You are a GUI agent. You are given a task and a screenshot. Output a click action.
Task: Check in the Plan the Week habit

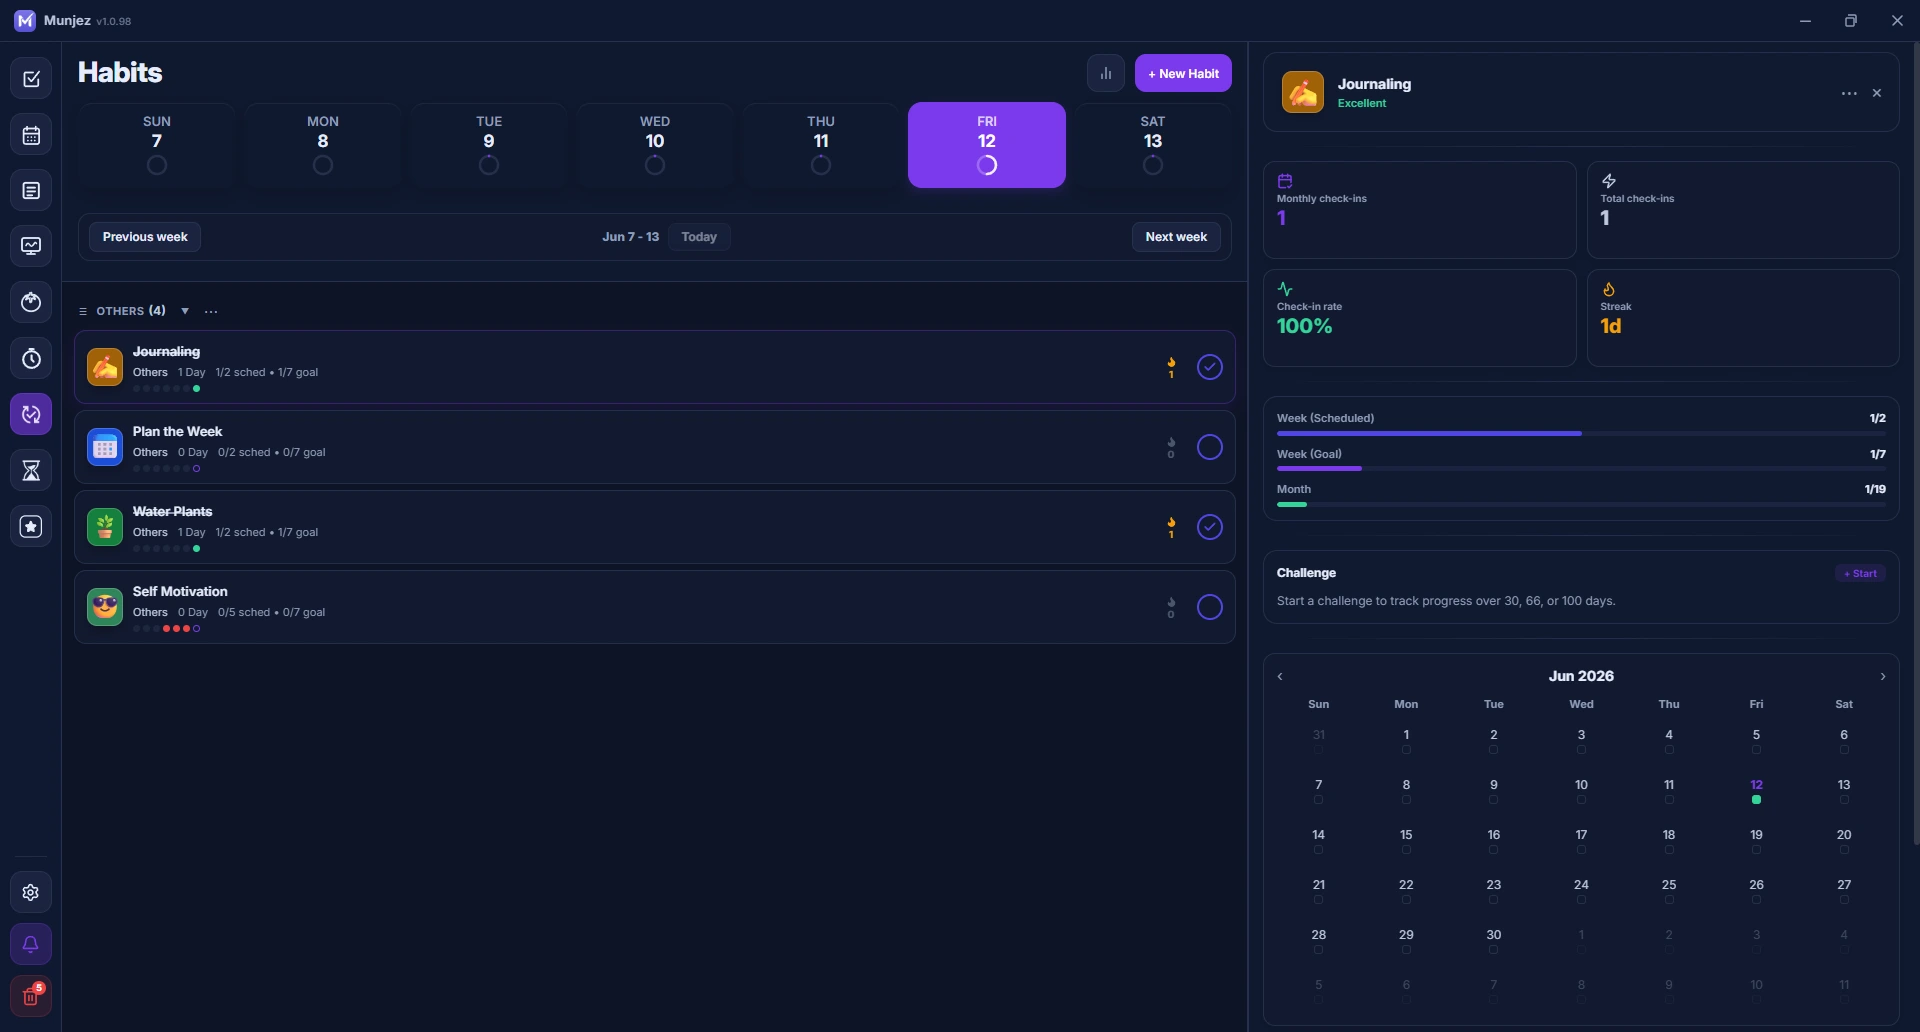pyautogui.click(x=1210, y=447)
